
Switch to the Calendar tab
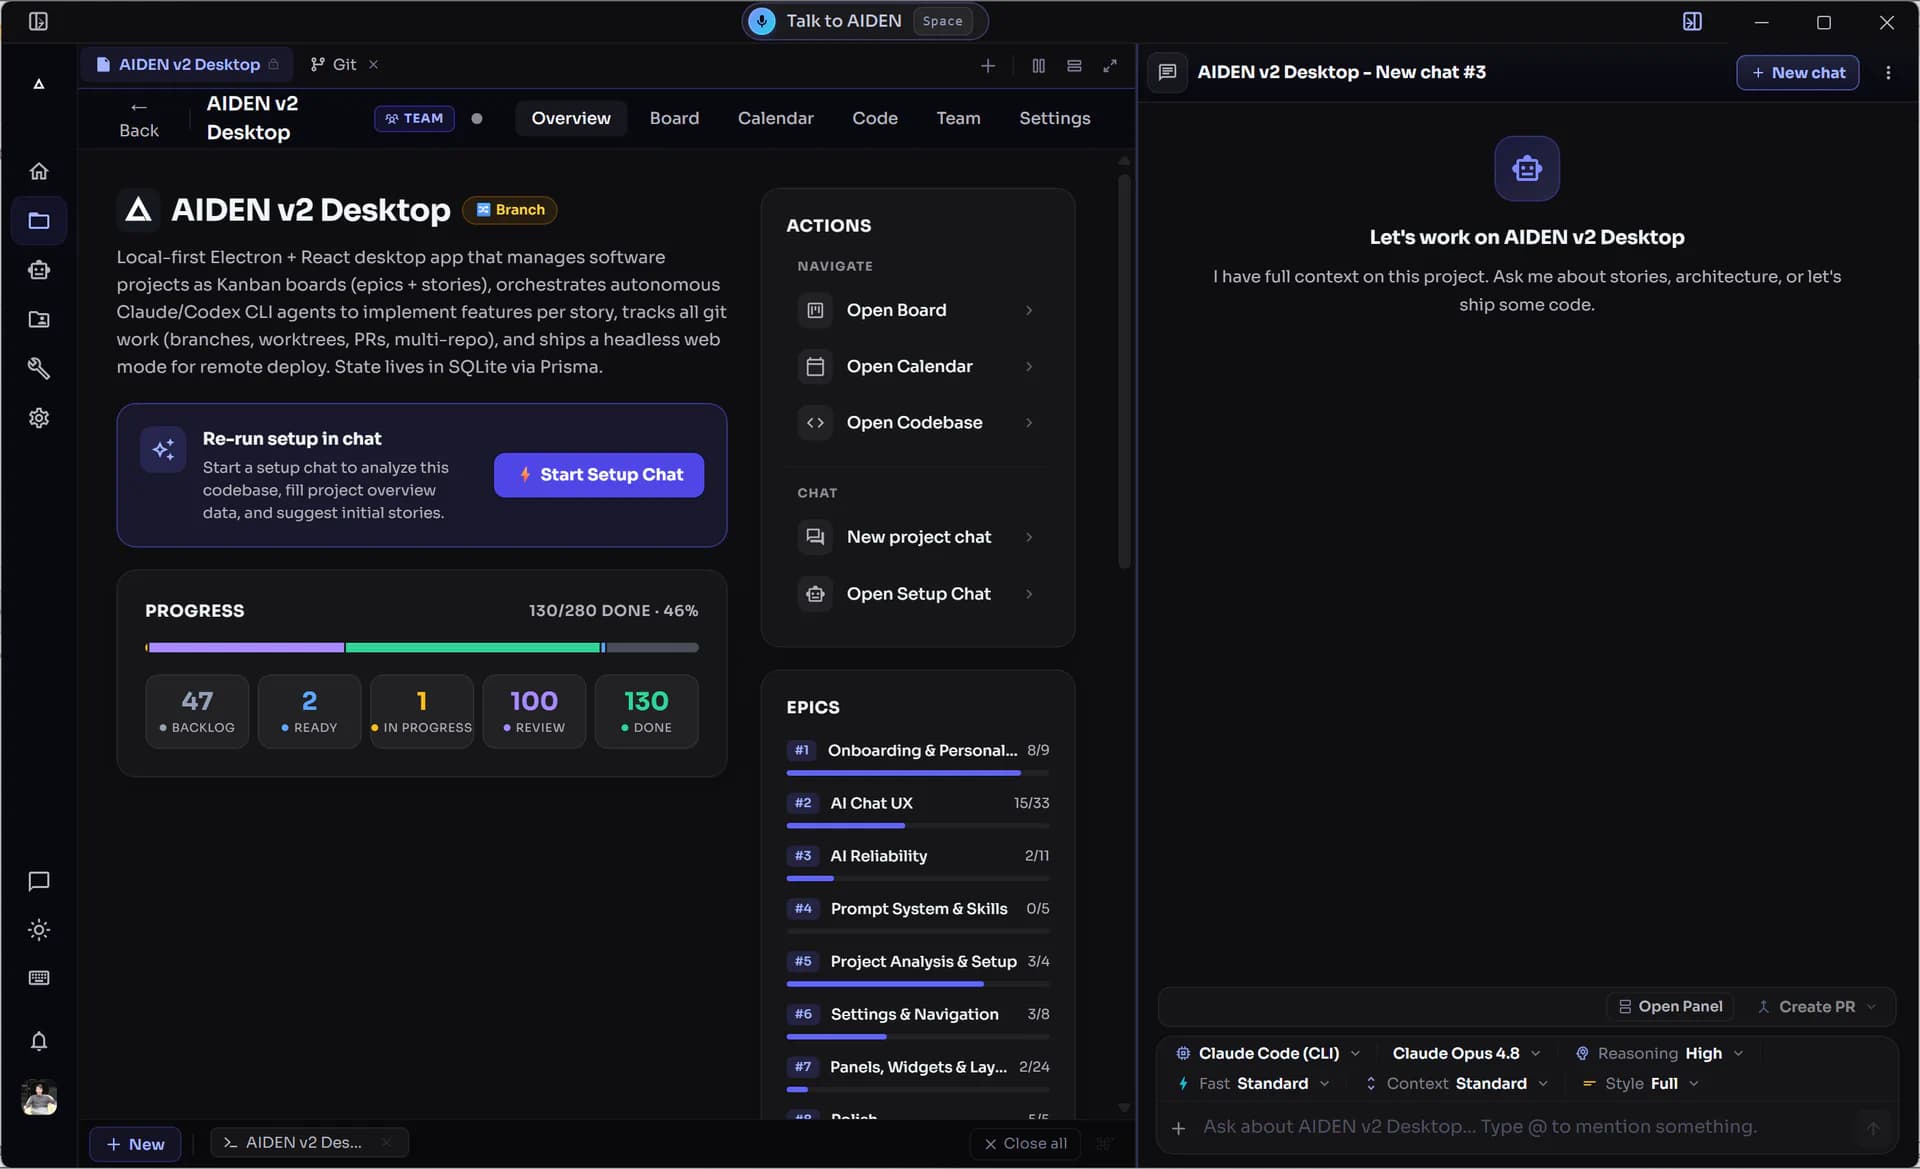pos(776,118)
